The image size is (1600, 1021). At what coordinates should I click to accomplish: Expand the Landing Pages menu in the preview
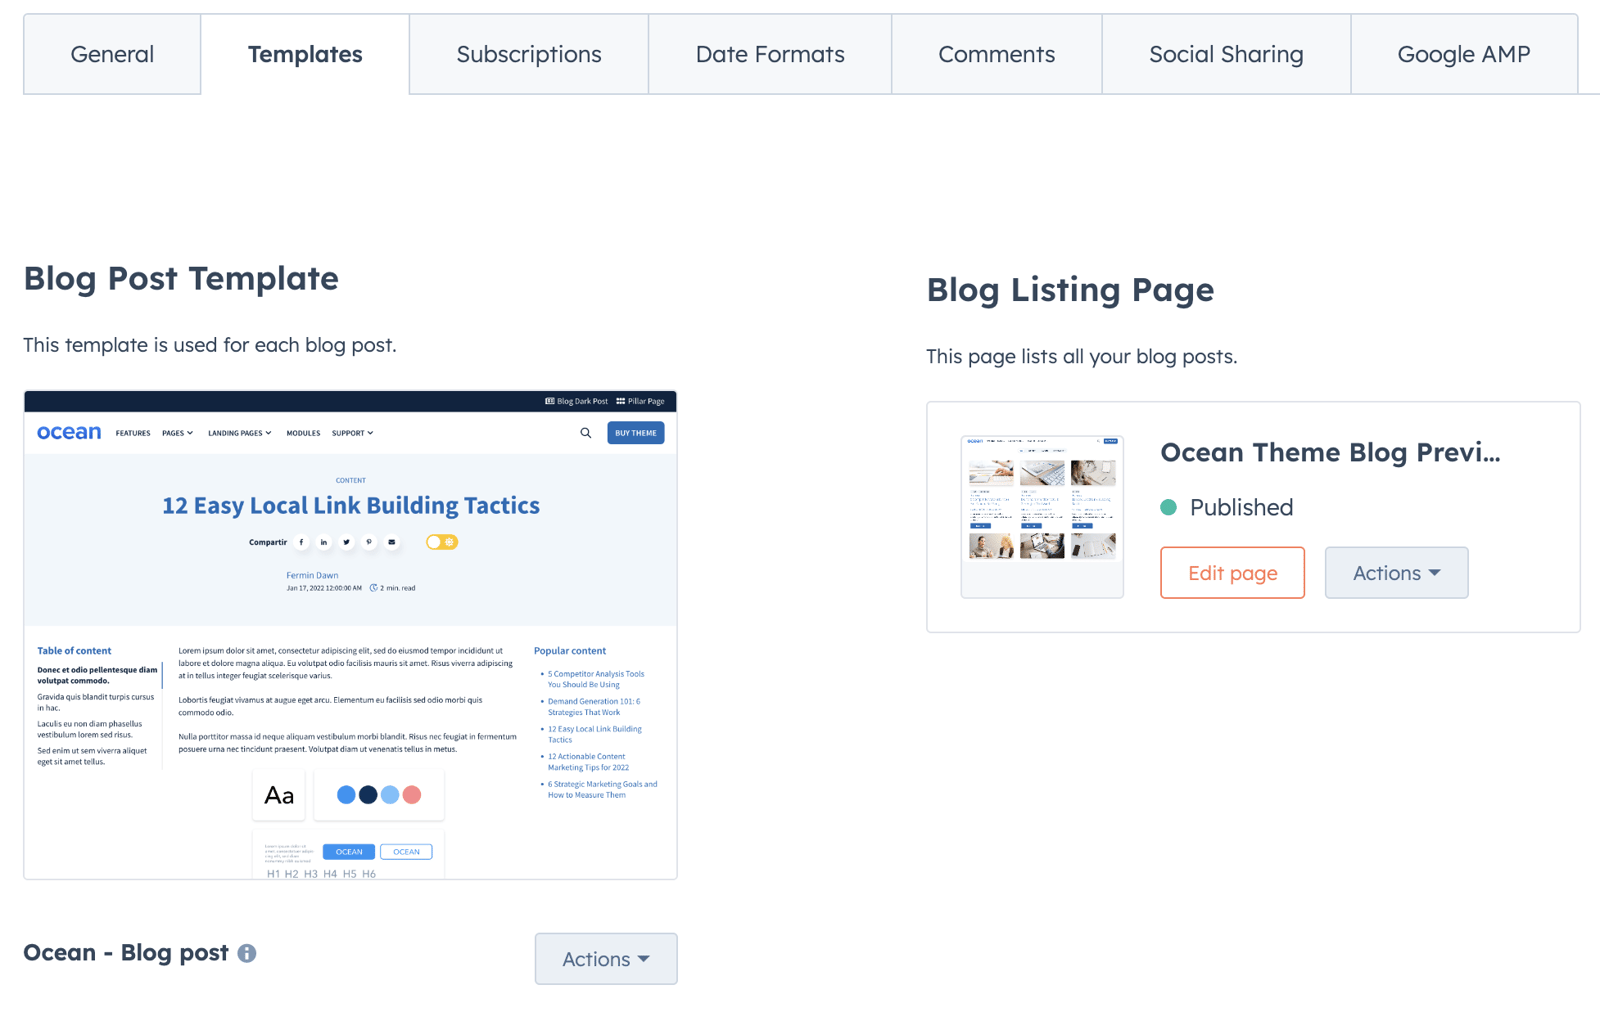[239, 433]
